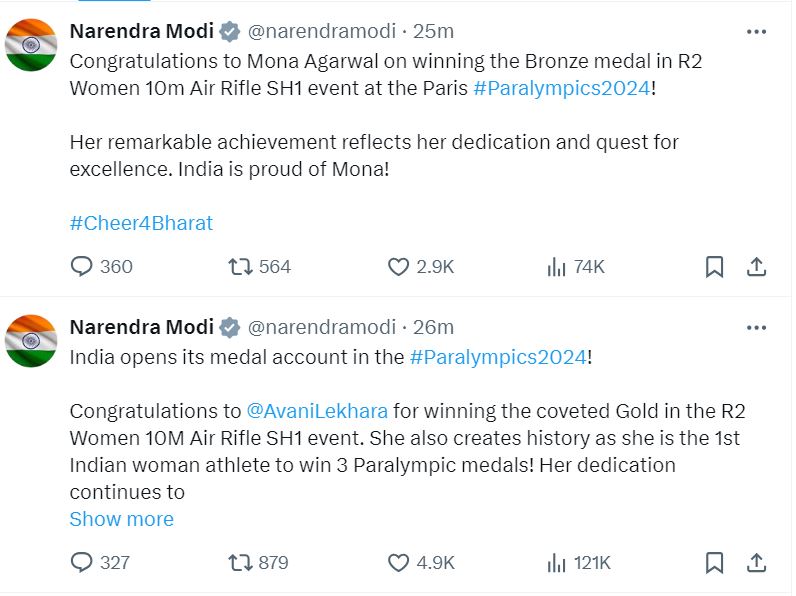The height and width of the screenshot is (596, 796).
Task: Click Narendra Modi avatar on first tweet
Action: coord(31,45)
